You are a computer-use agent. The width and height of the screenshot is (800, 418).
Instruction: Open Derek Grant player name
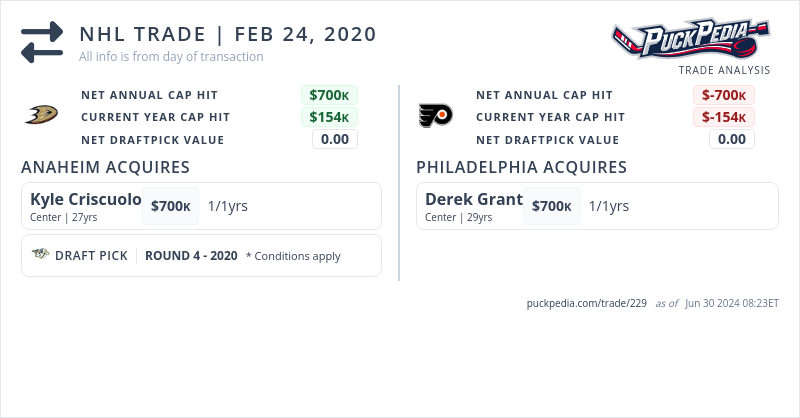[474, 199]
